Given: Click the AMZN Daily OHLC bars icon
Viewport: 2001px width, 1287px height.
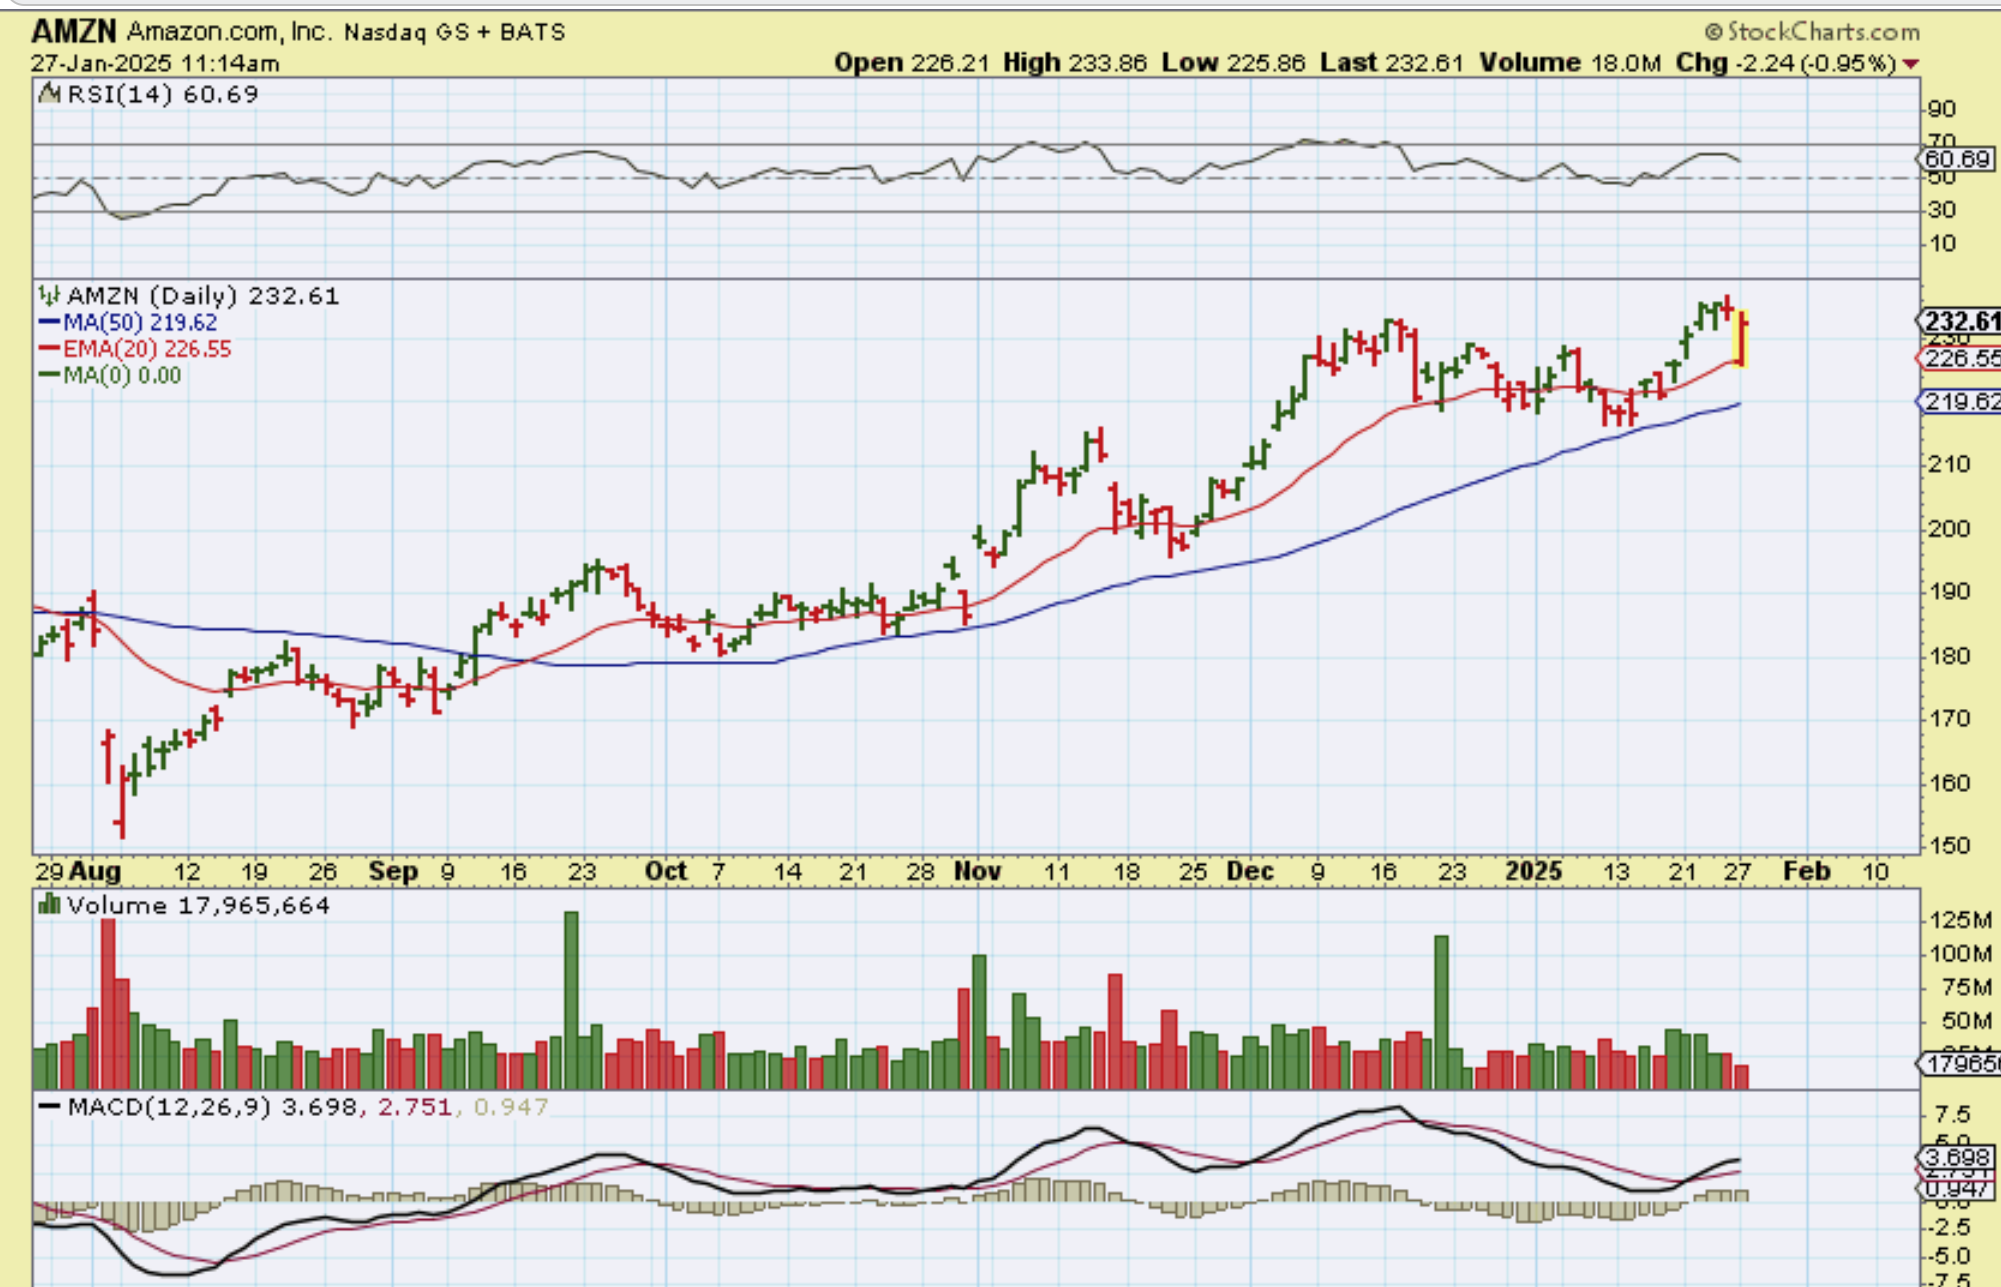Looking at the screenshot, I should click(48, 296).
